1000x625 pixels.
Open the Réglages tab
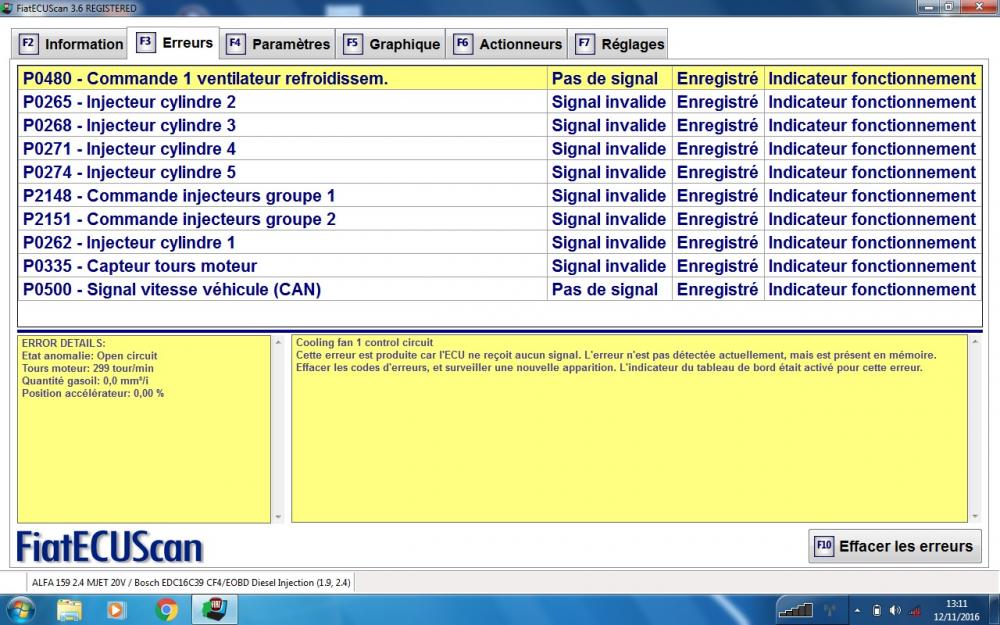pos(617,44)
